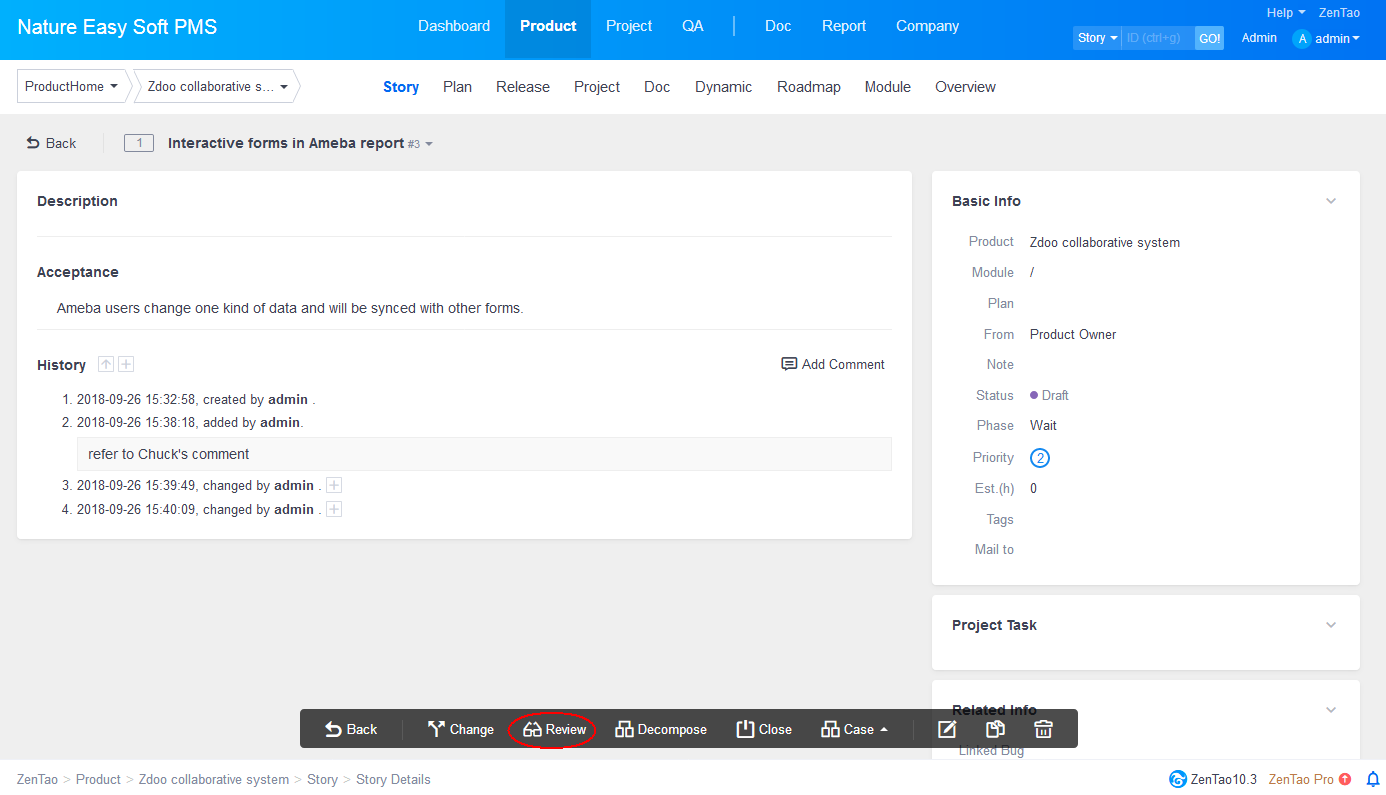
Task: Open the ProductHome dropdown
Action: 72,87
